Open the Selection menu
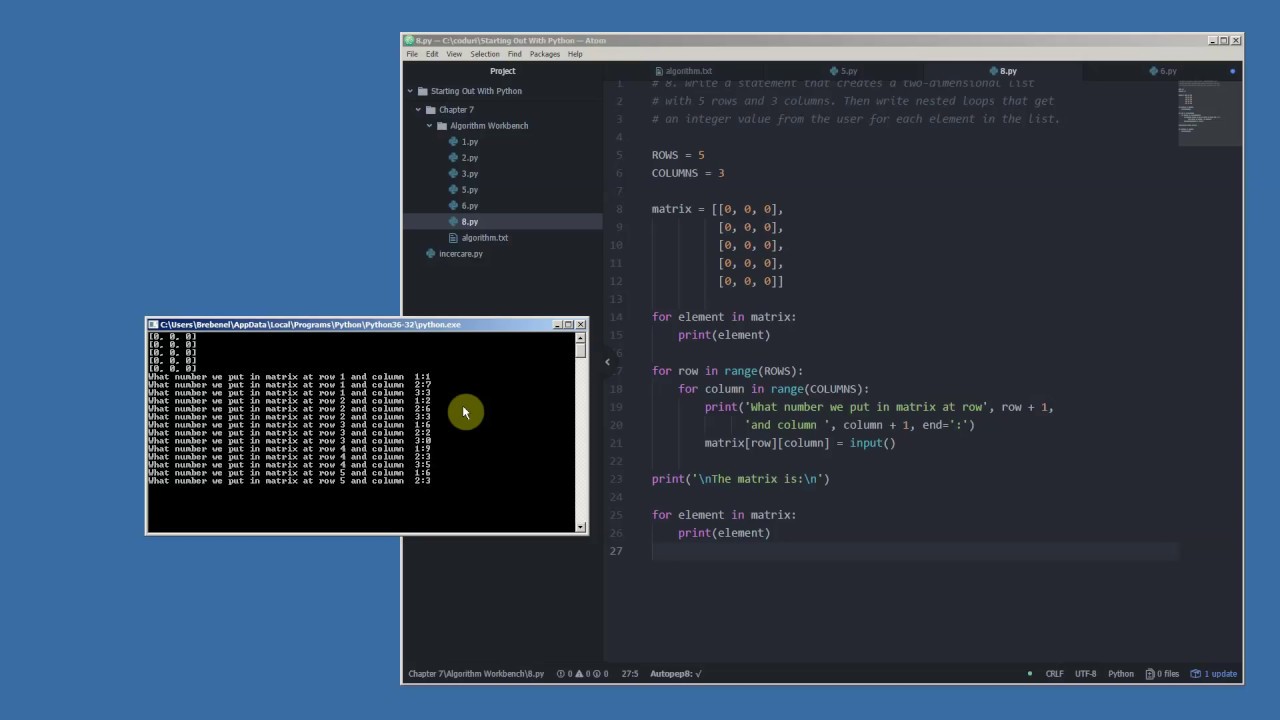Image resolution: width=1280 pixels, height=720 pixels. click(485, 54)
